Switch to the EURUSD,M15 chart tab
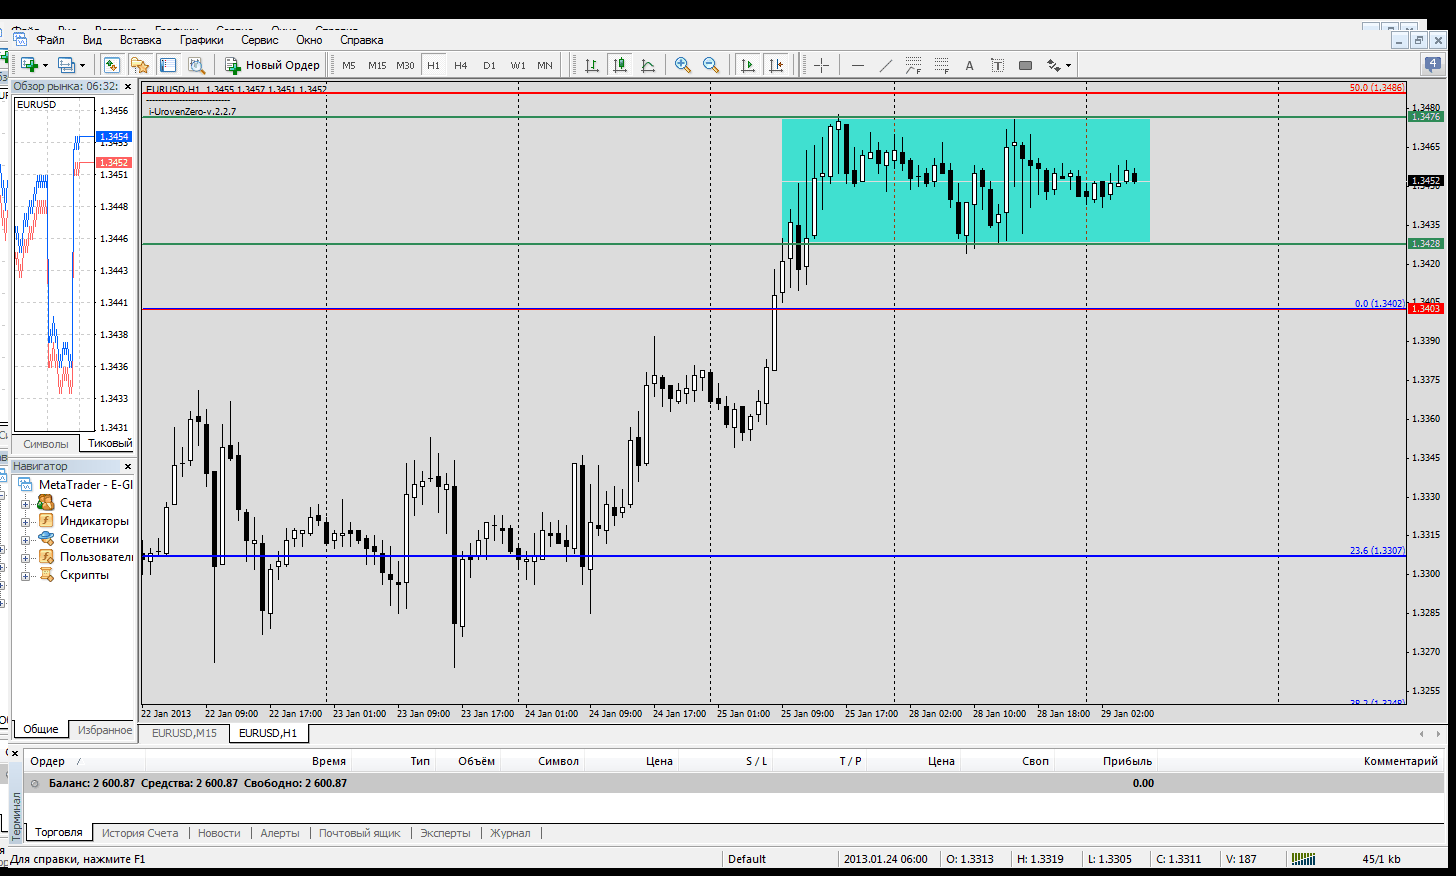 [x=184, y=733]
